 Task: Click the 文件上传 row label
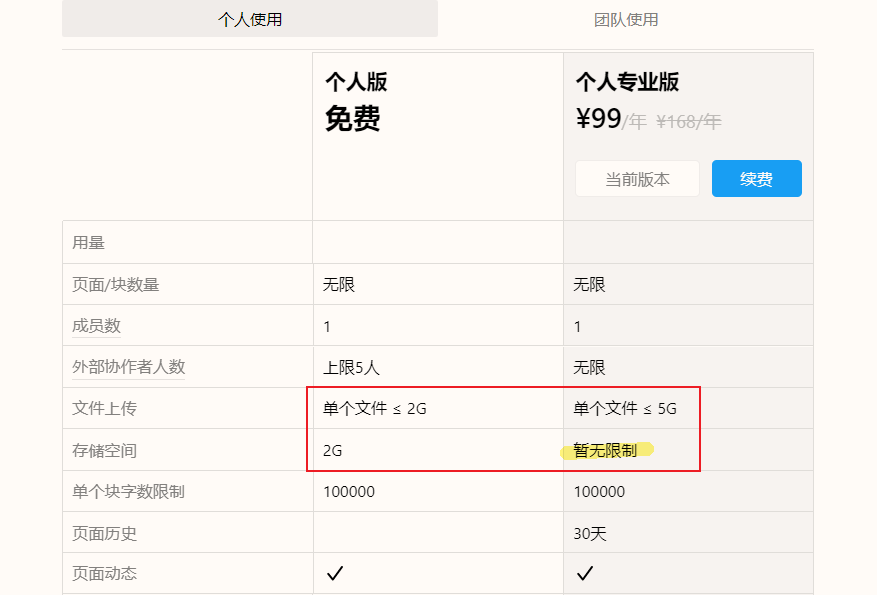104,408
